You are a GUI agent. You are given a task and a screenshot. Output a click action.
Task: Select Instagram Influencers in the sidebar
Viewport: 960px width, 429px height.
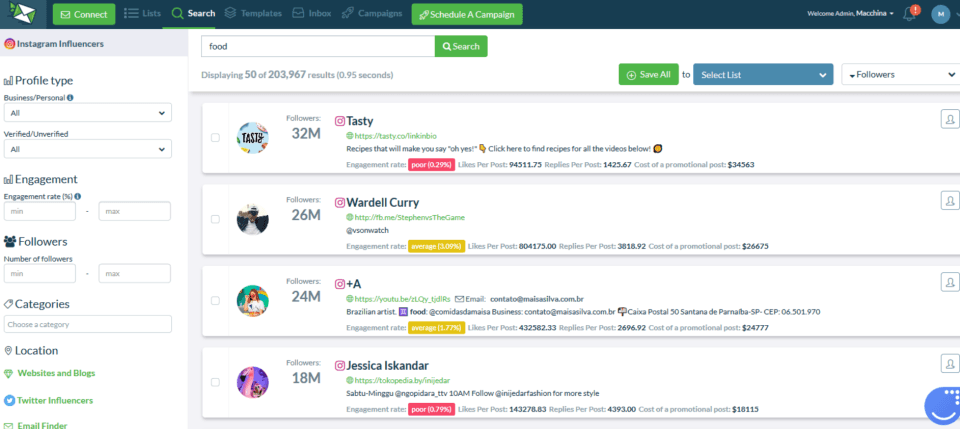pyautogui.click(x=54, y=44)
